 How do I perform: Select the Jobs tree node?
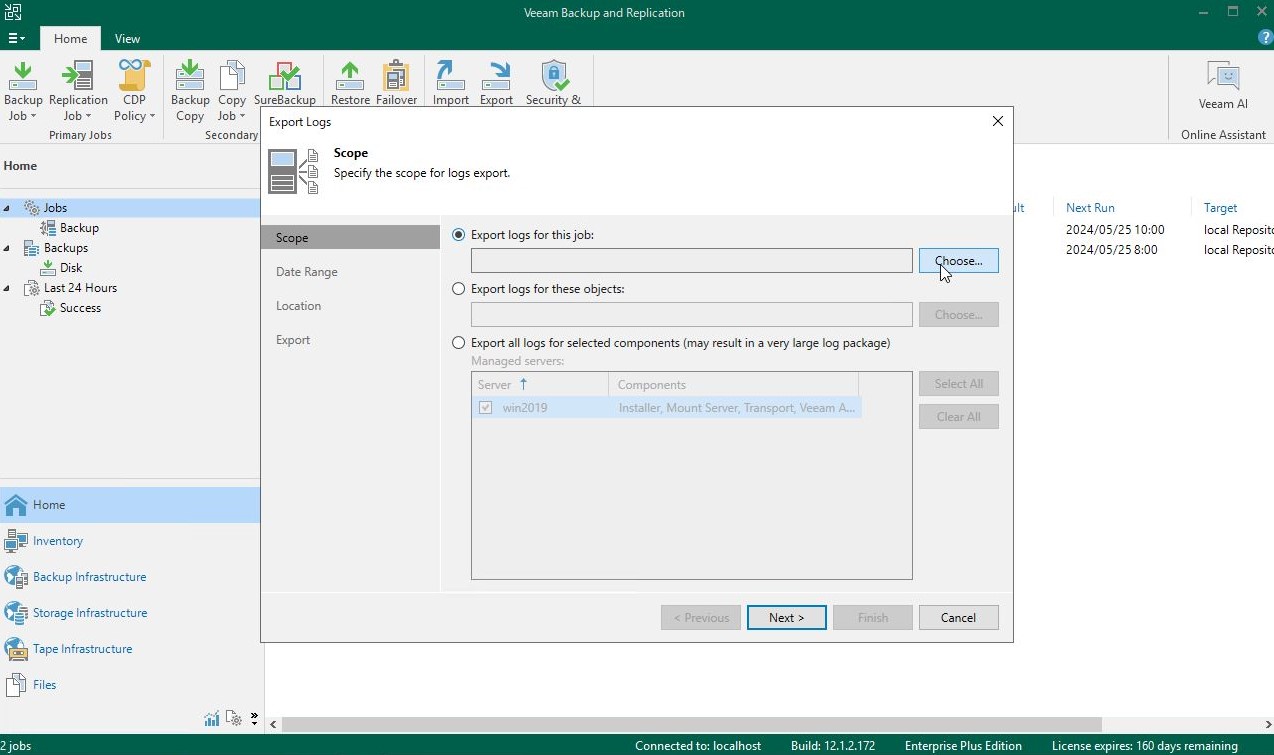[55, 208]
